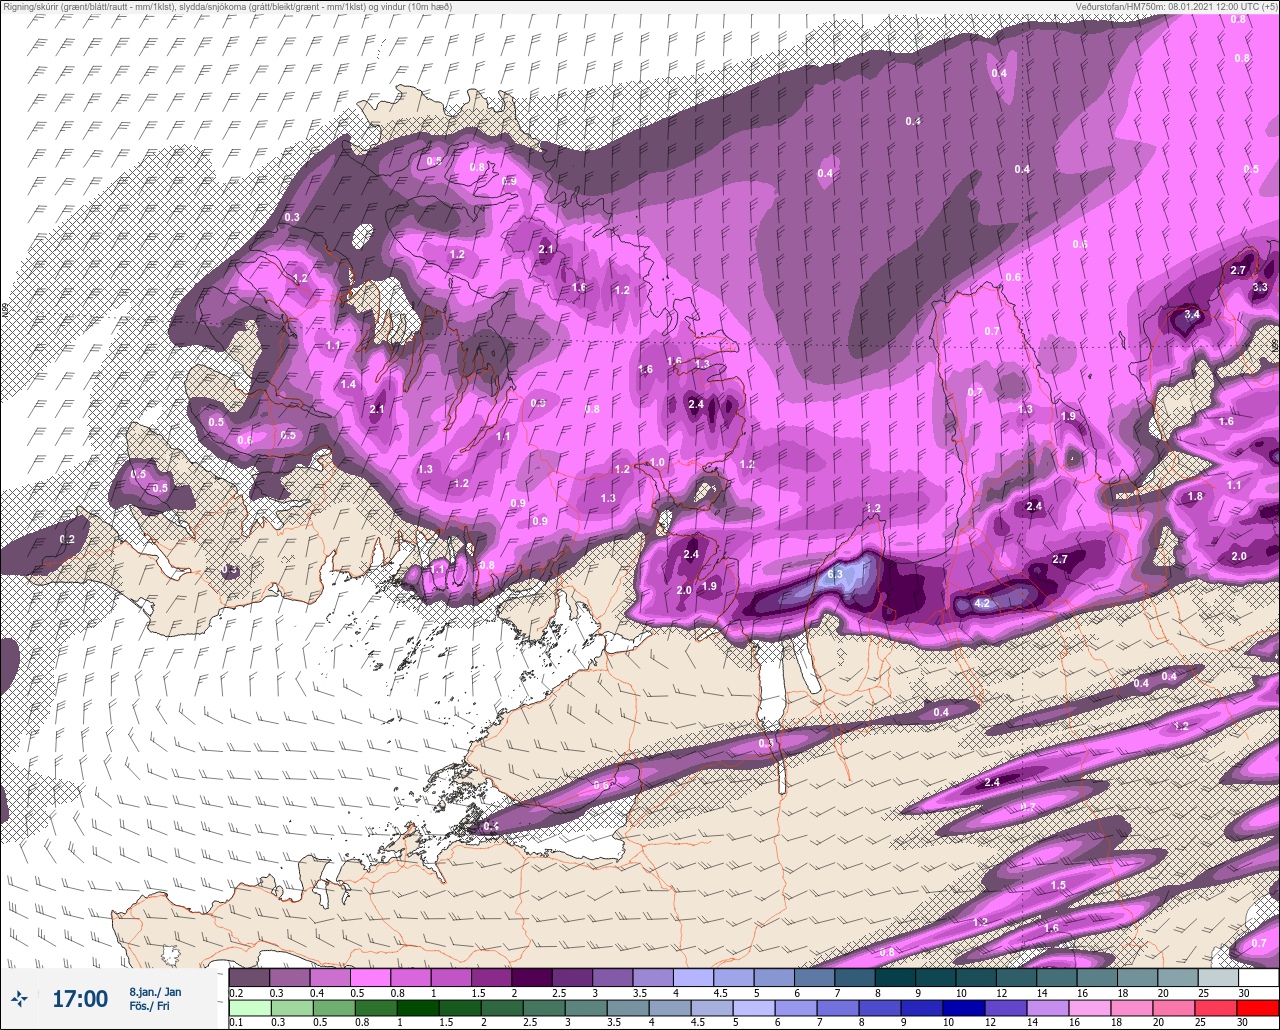Pick top-row legend swatch between 8 and 9

(895, 977)
